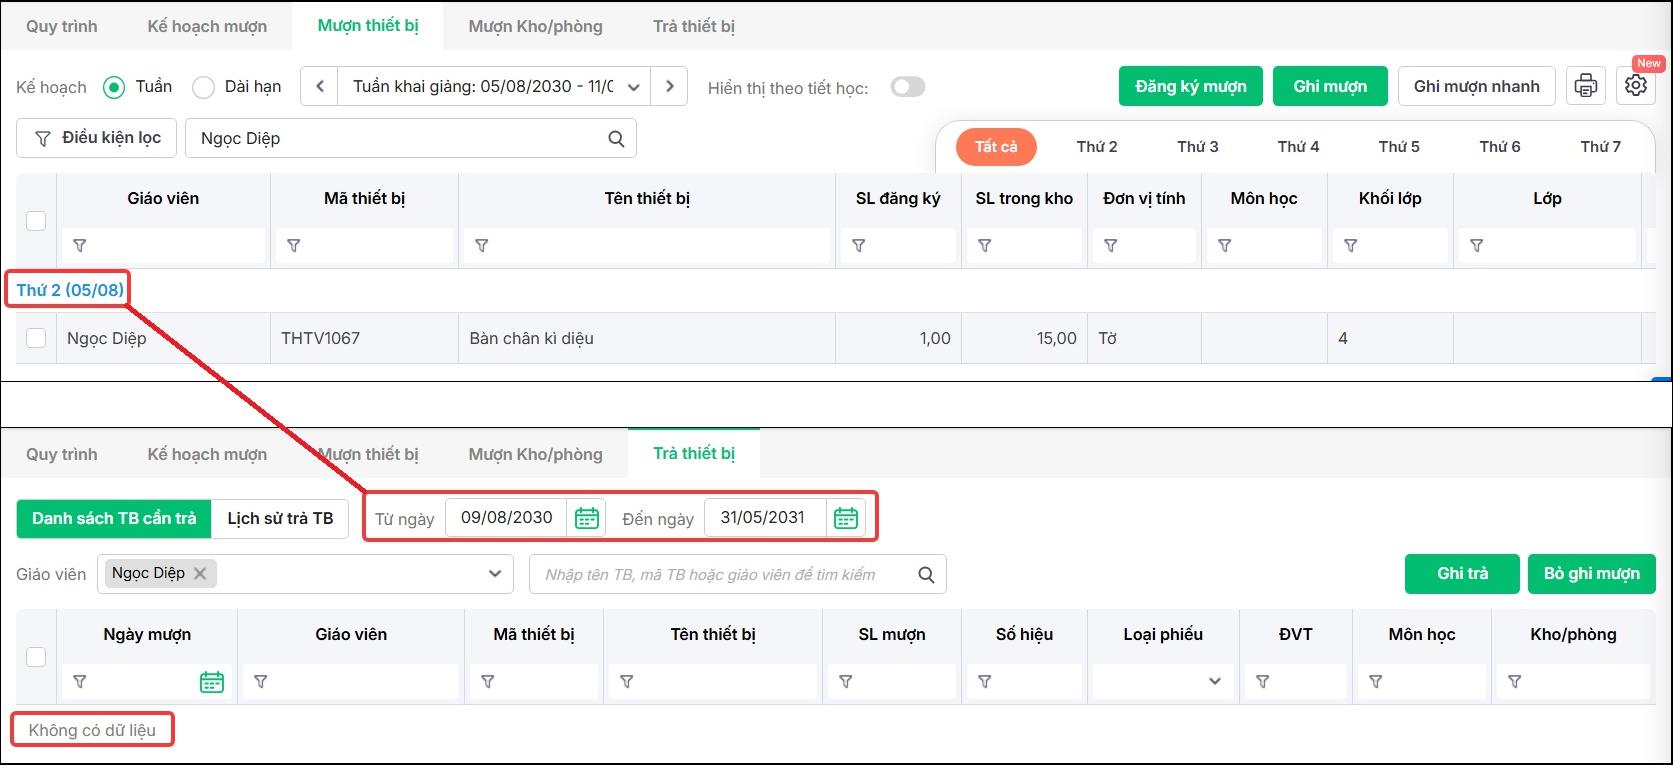
Task: Open Quy trình tab in top panel
Action: [x=62, y=26]
